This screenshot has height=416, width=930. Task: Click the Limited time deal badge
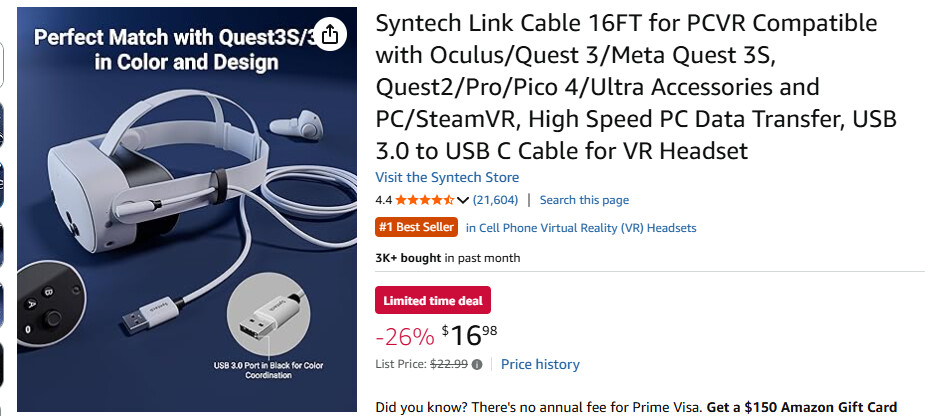(433, 300)
